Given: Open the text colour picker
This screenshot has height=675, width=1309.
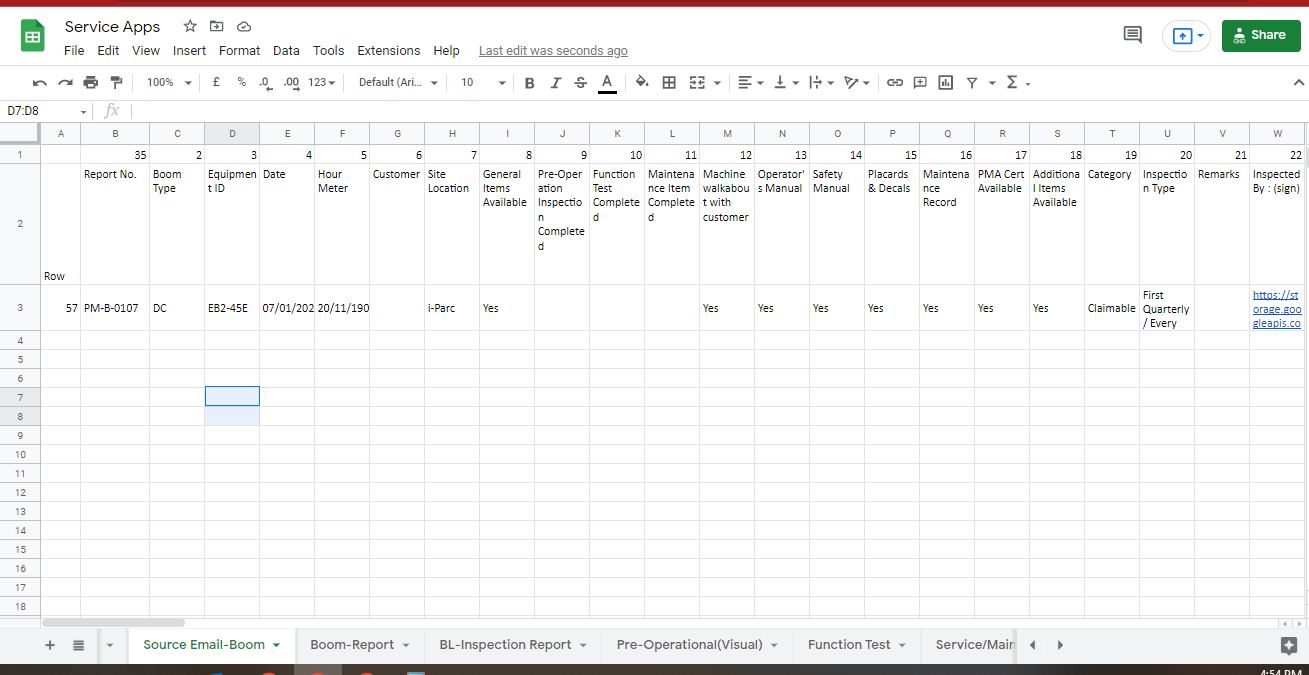Looking at the screenshot, I should click(x=607, y=83).
